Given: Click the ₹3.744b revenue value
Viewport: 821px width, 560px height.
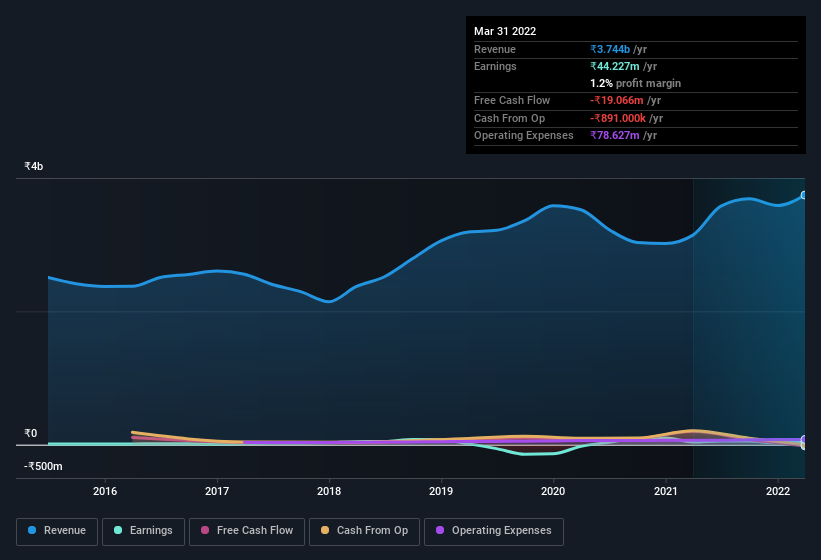Looking at the screenshot, I should pyautogui.click(x=610, y=49).
